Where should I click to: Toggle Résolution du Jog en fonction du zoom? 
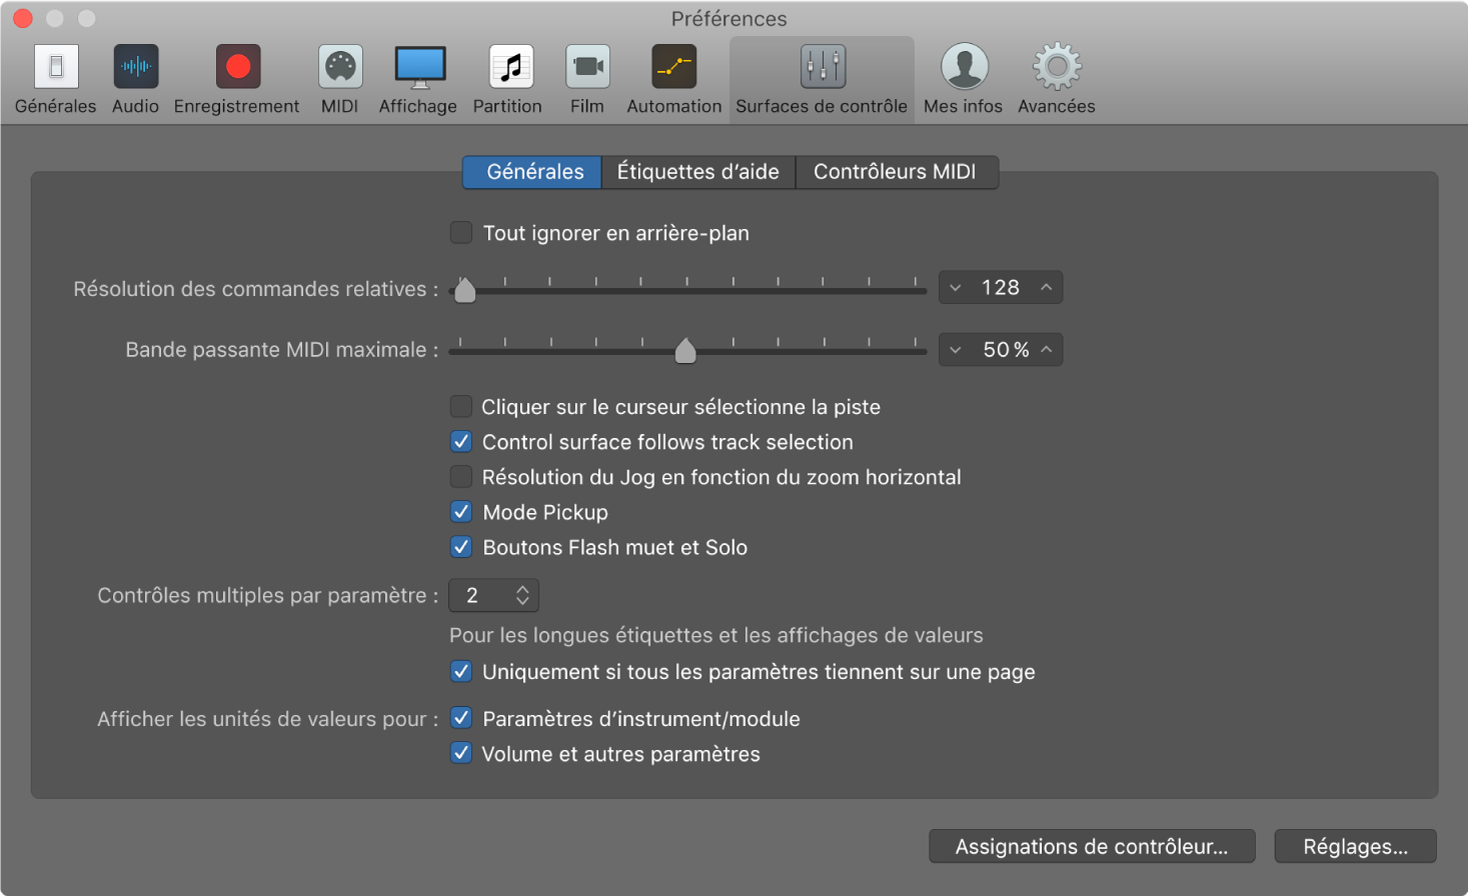pyautogui.click(x=461, y=476)
